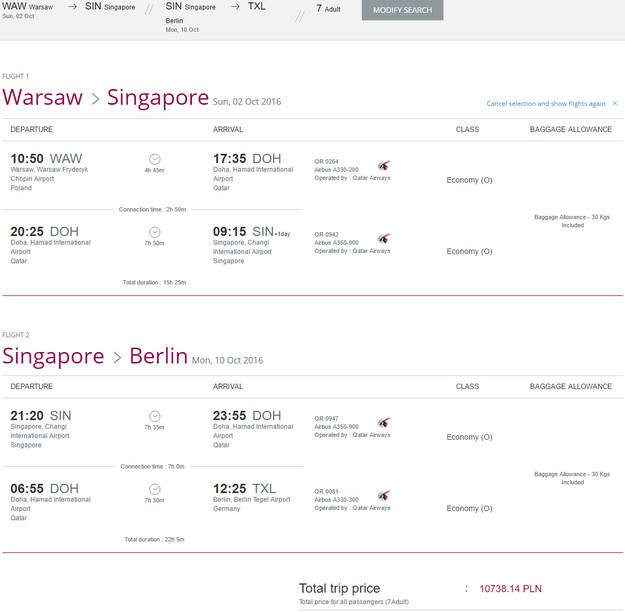625x612 pixels.
Task: Click aircraft type Airbus A330-200
Action: 336,170
